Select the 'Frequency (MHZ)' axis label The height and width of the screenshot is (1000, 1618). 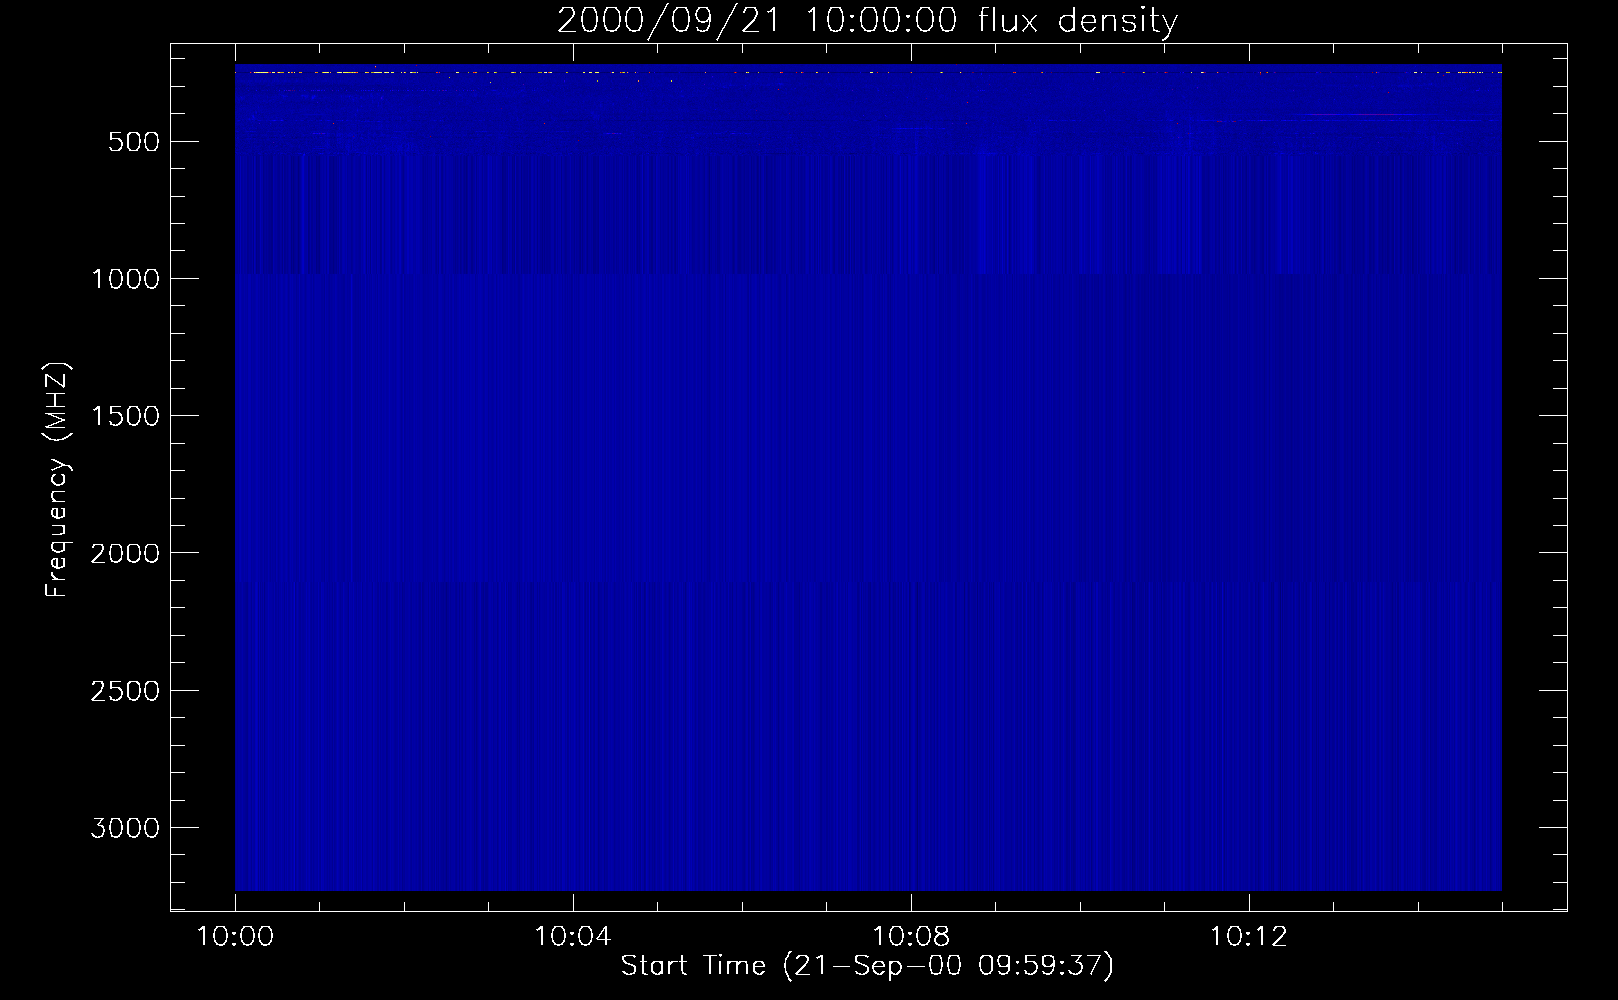pyautogui.click(x=57, y=479)
